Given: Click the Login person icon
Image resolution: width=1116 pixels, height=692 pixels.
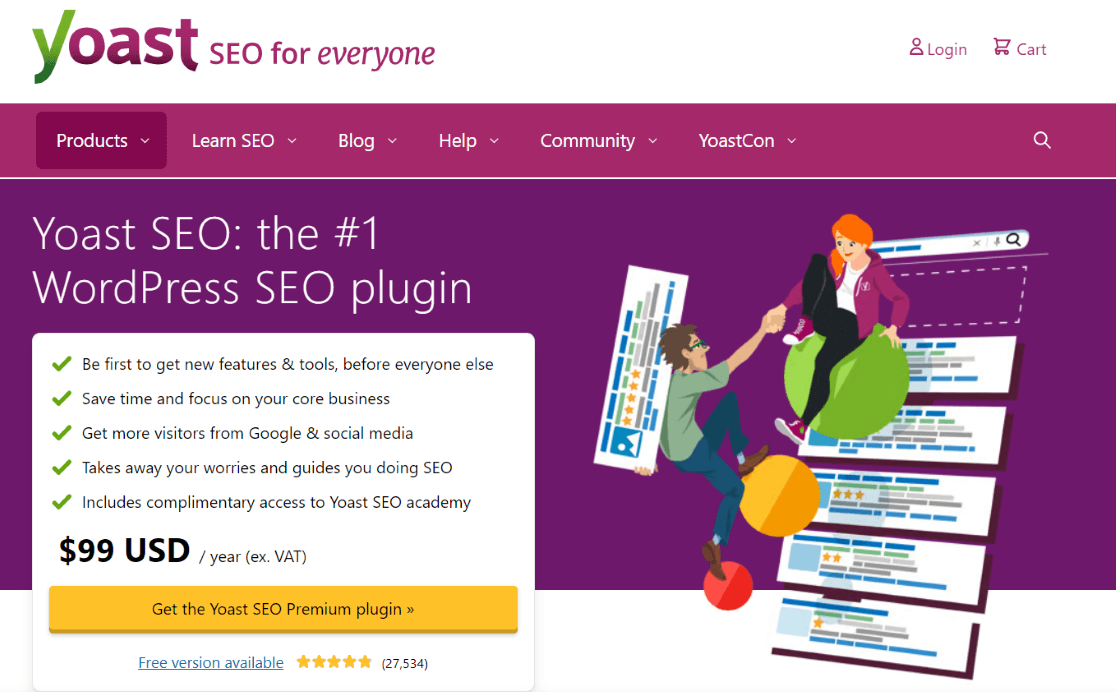Looking at the screenshot, I should (x=915, y=47).
